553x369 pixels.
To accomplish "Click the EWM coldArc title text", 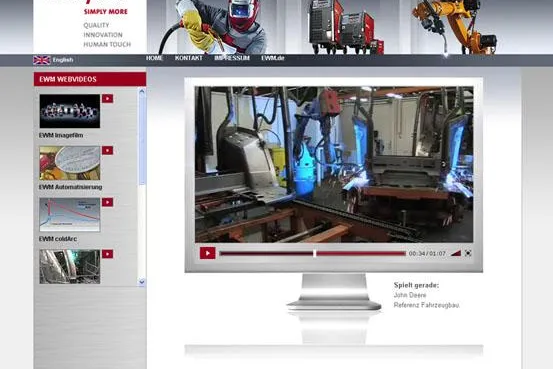I will 58,239.
